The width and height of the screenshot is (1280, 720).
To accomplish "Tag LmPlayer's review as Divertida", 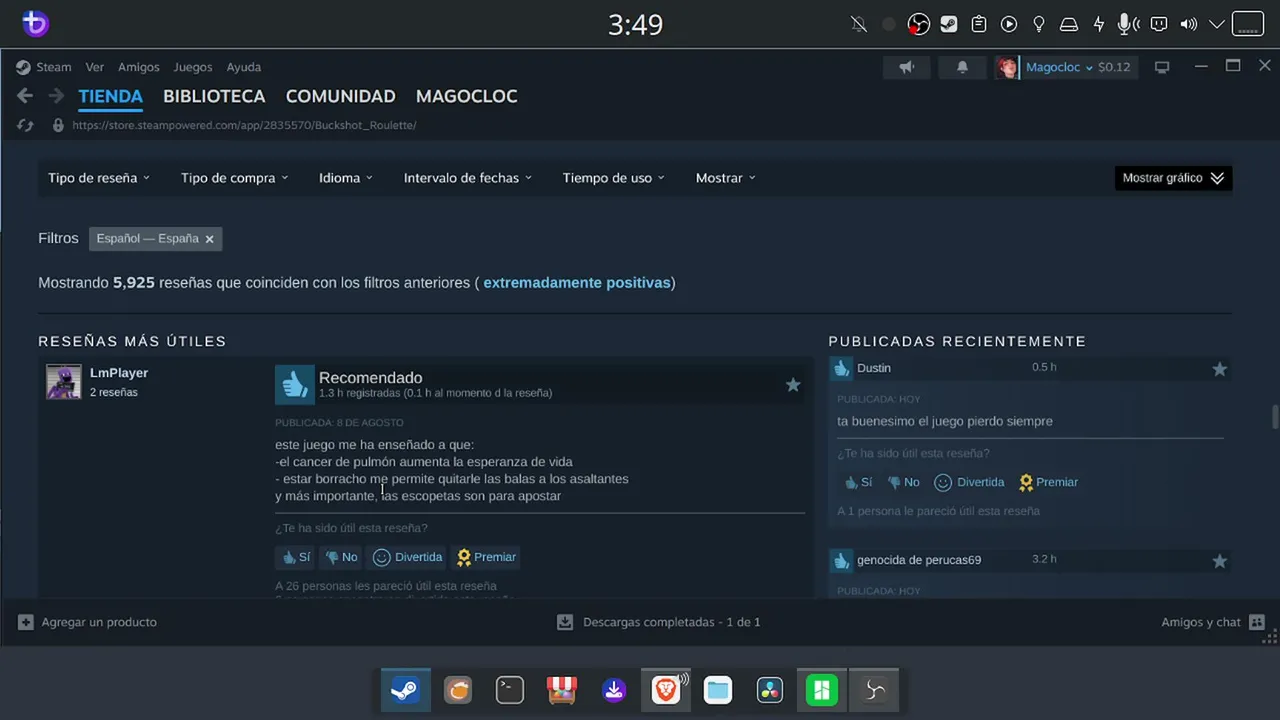I will (407, 557).
